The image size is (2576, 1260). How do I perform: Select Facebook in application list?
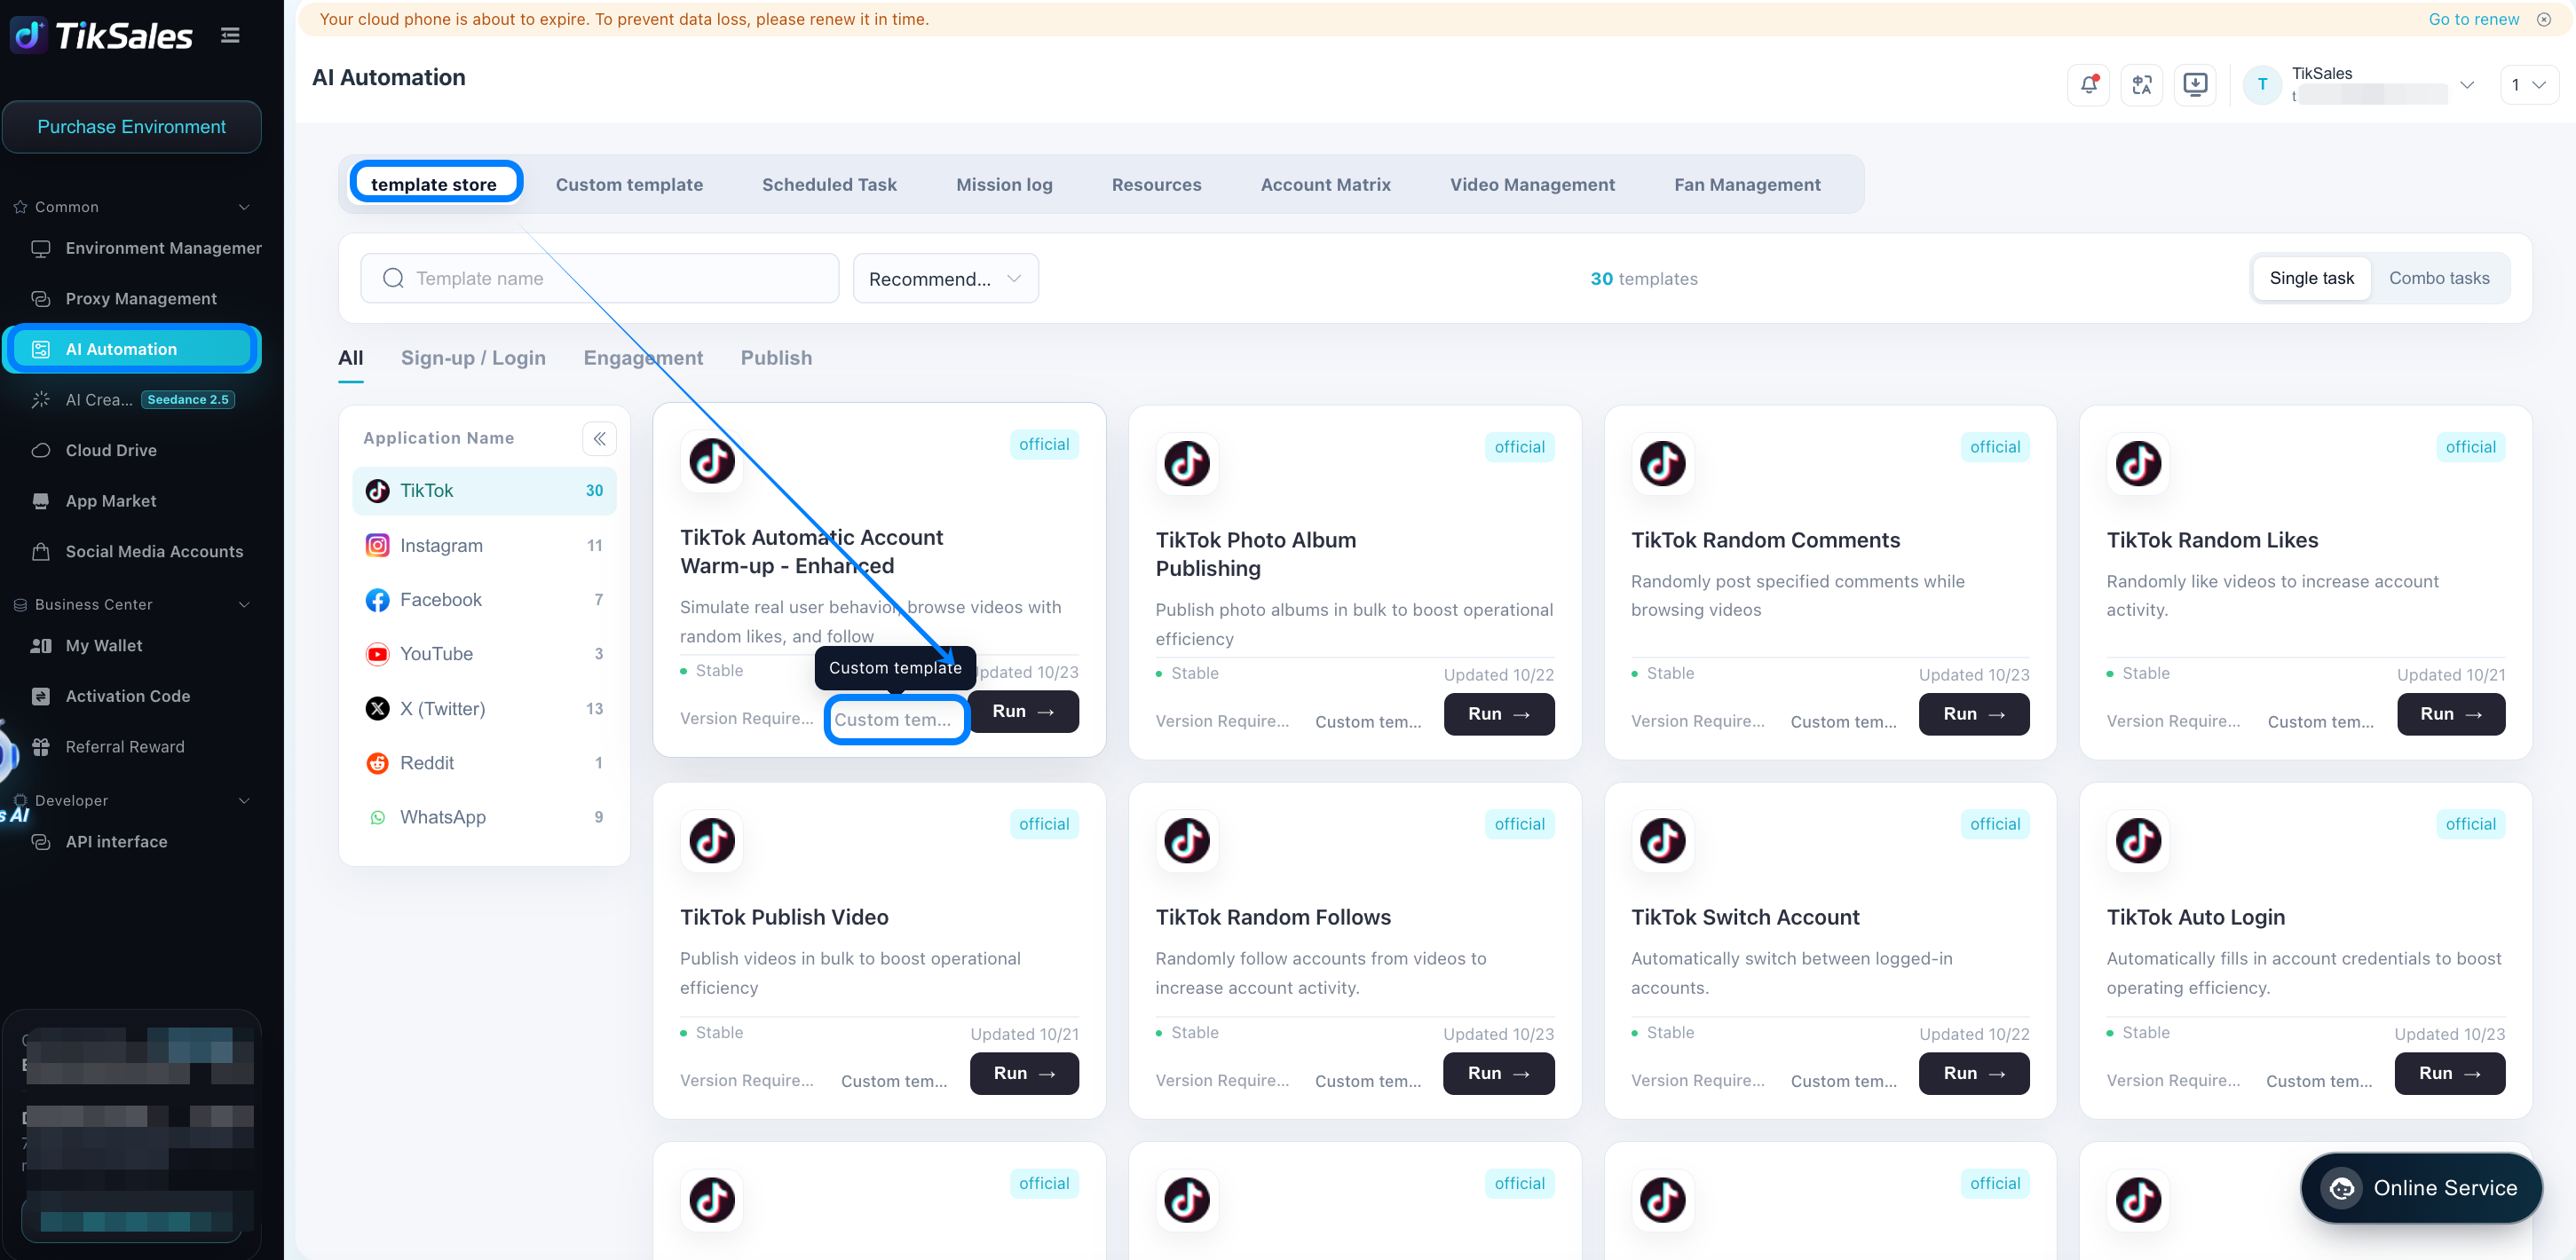click(x=484, y=600)
